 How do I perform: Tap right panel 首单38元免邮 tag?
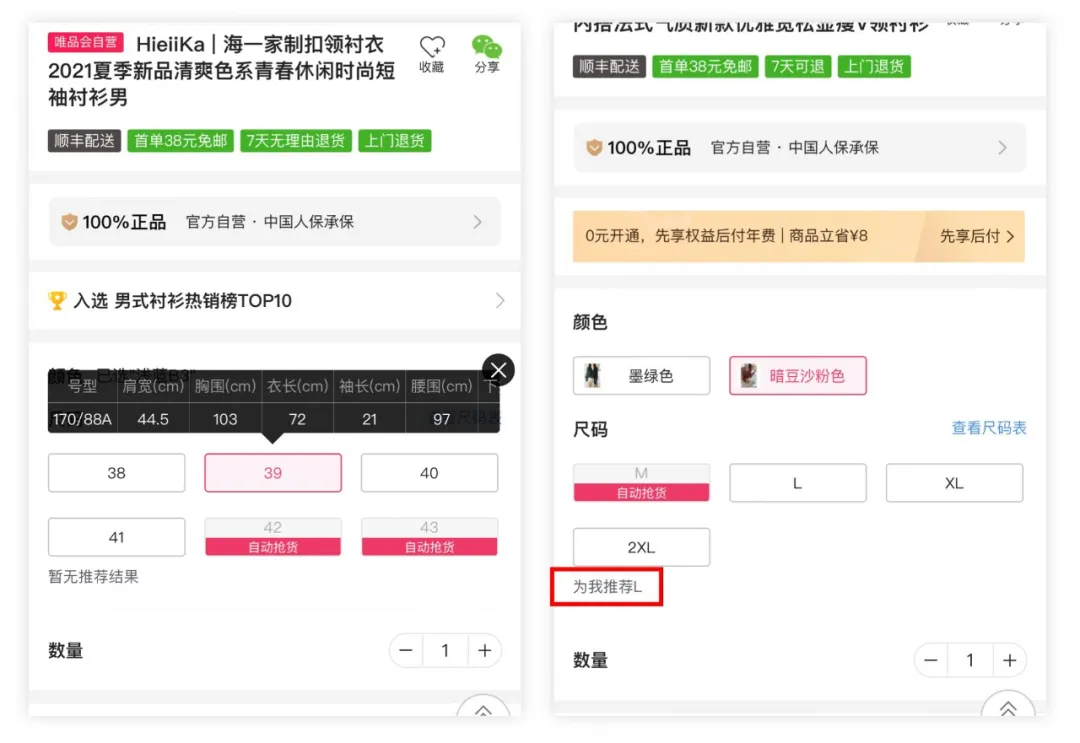(x=705, y=66)
